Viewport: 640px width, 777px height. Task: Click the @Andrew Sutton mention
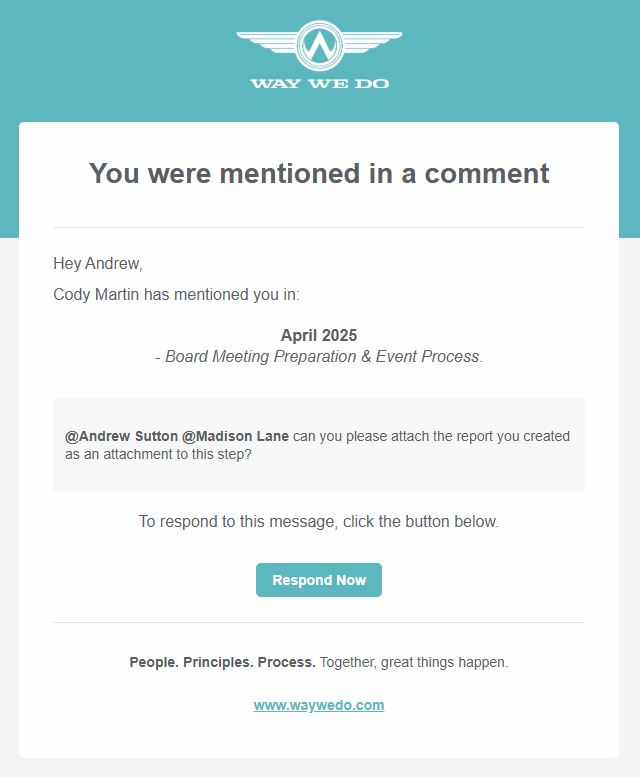point(121,436)
